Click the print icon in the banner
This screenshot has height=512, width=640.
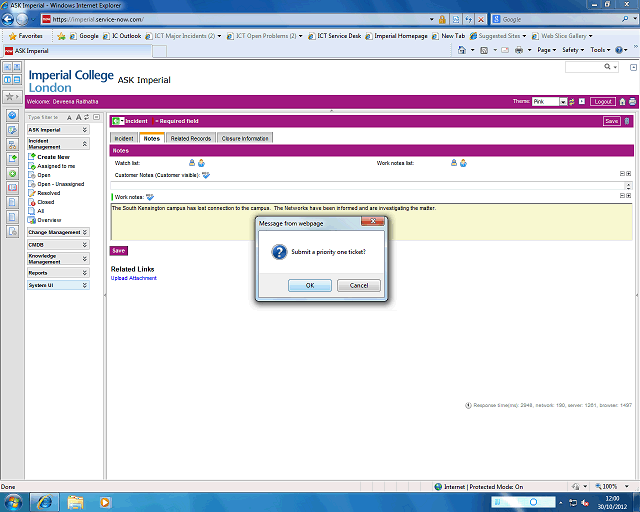(x=632, y=101)
